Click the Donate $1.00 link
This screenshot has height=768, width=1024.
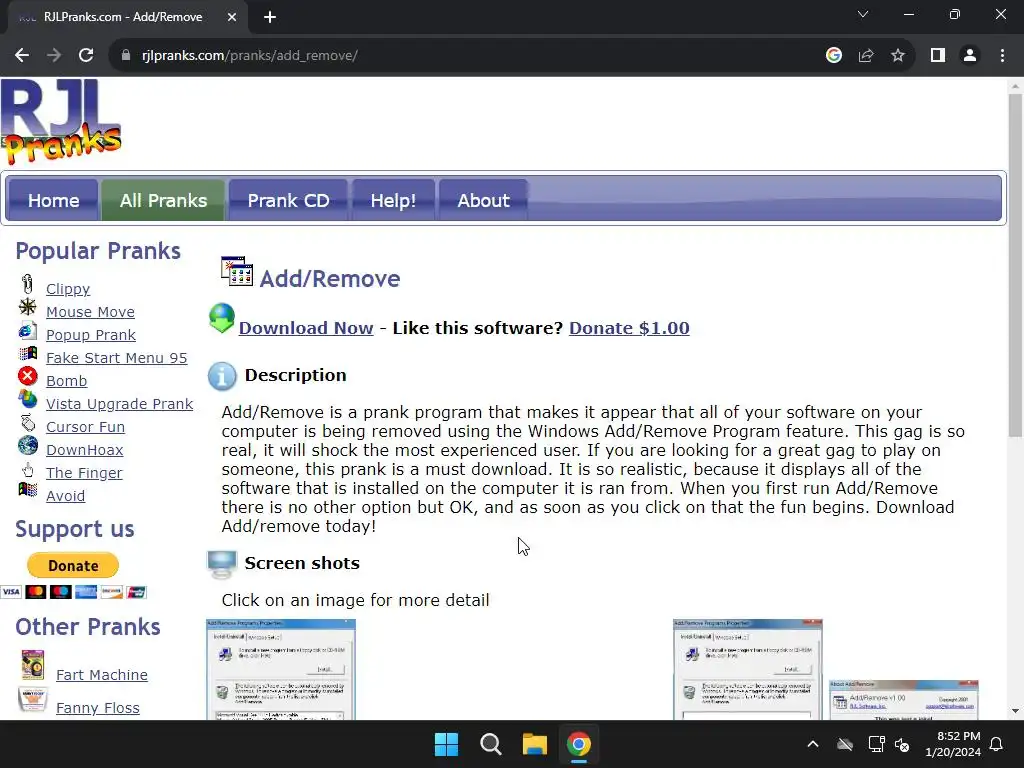(629, 328)
